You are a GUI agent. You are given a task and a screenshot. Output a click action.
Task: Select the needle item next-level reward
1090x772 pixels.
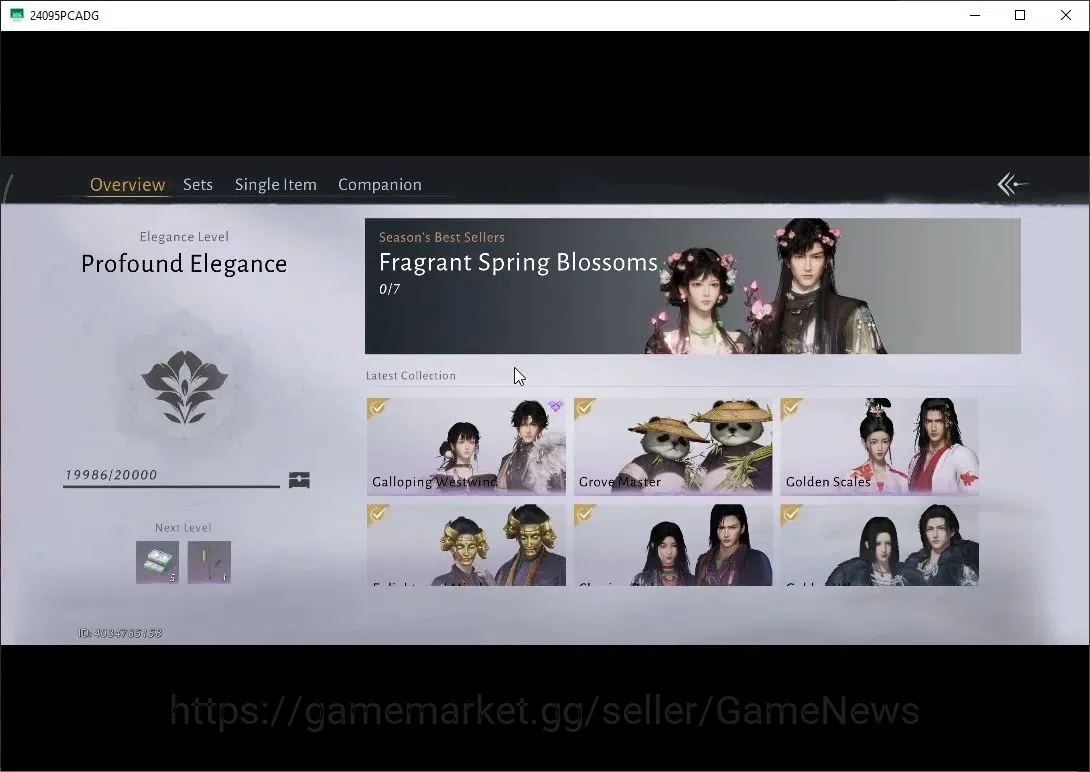pyautogui.click(x=209, y=561)
